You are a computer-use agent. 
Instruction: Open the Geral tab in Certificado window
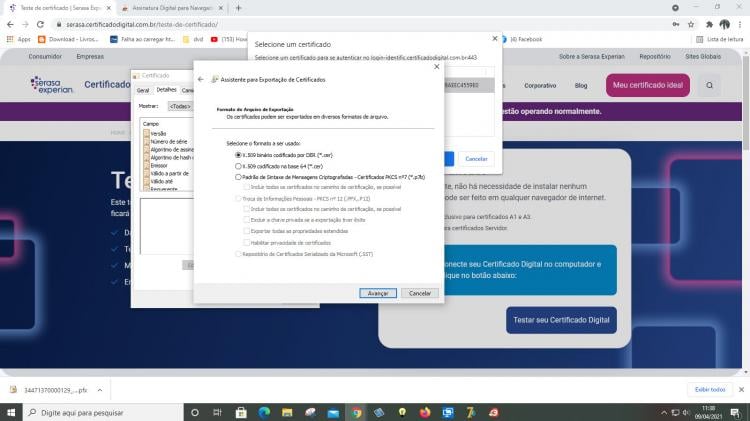(143, 90)
